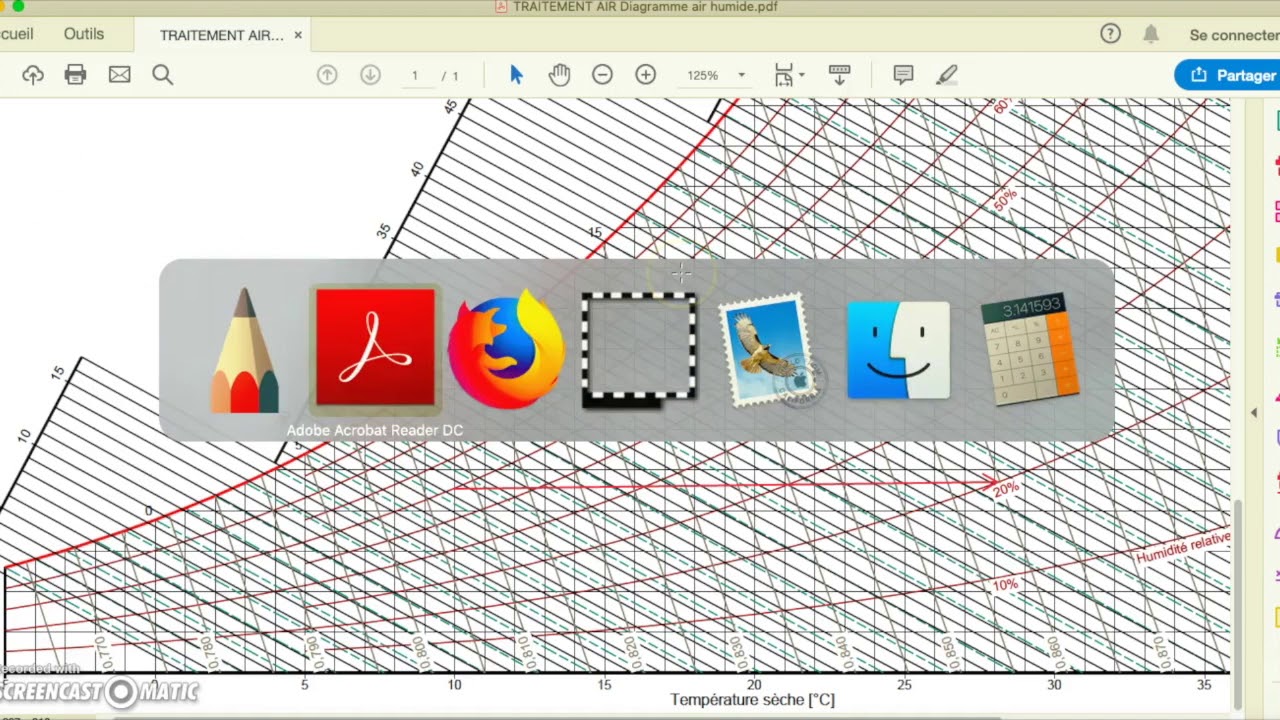
Task: Add a comment with speech bubble icon
Action: click(903, 75)
